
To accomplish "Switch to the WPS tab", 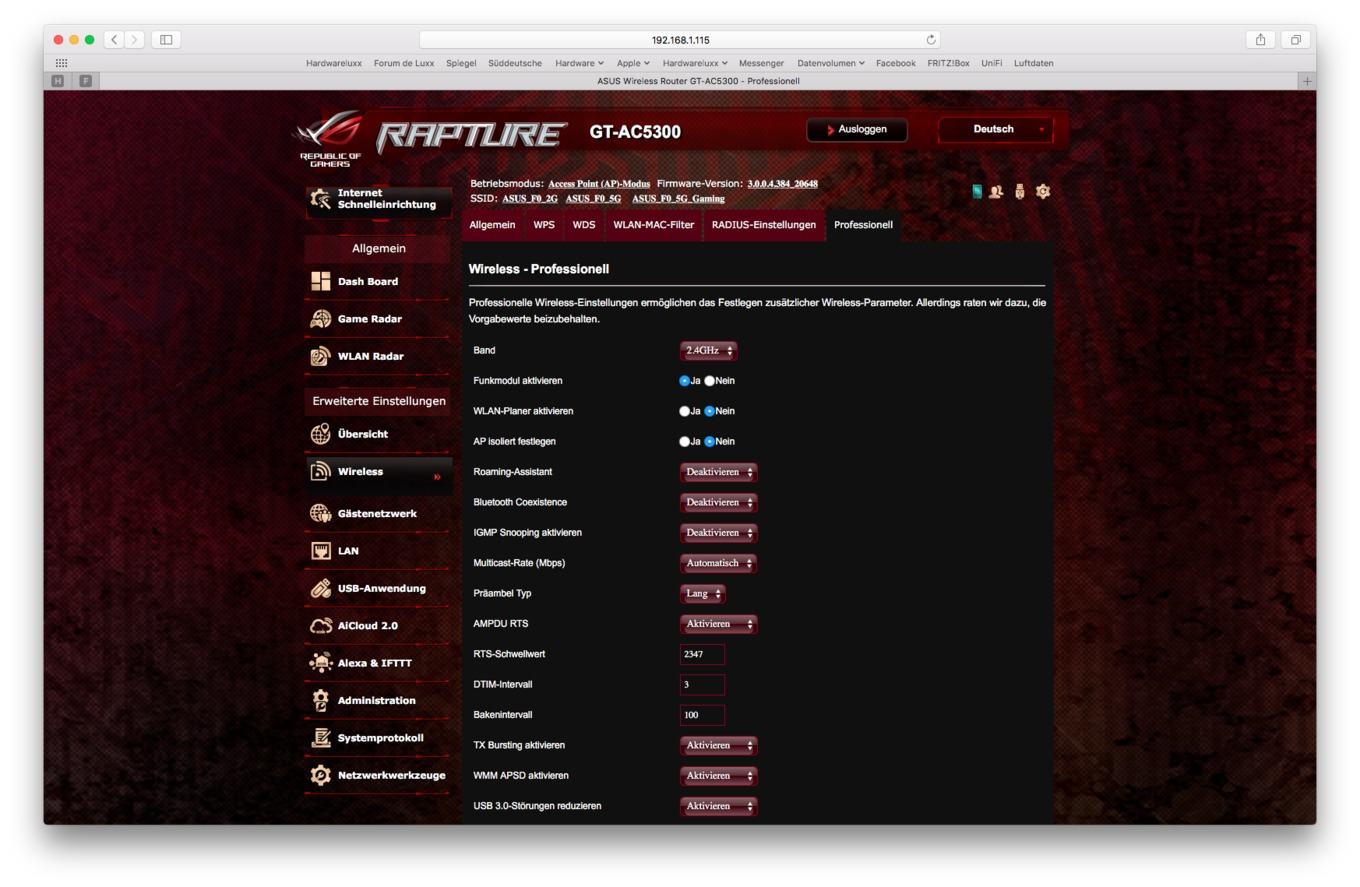I will point(544,225).
